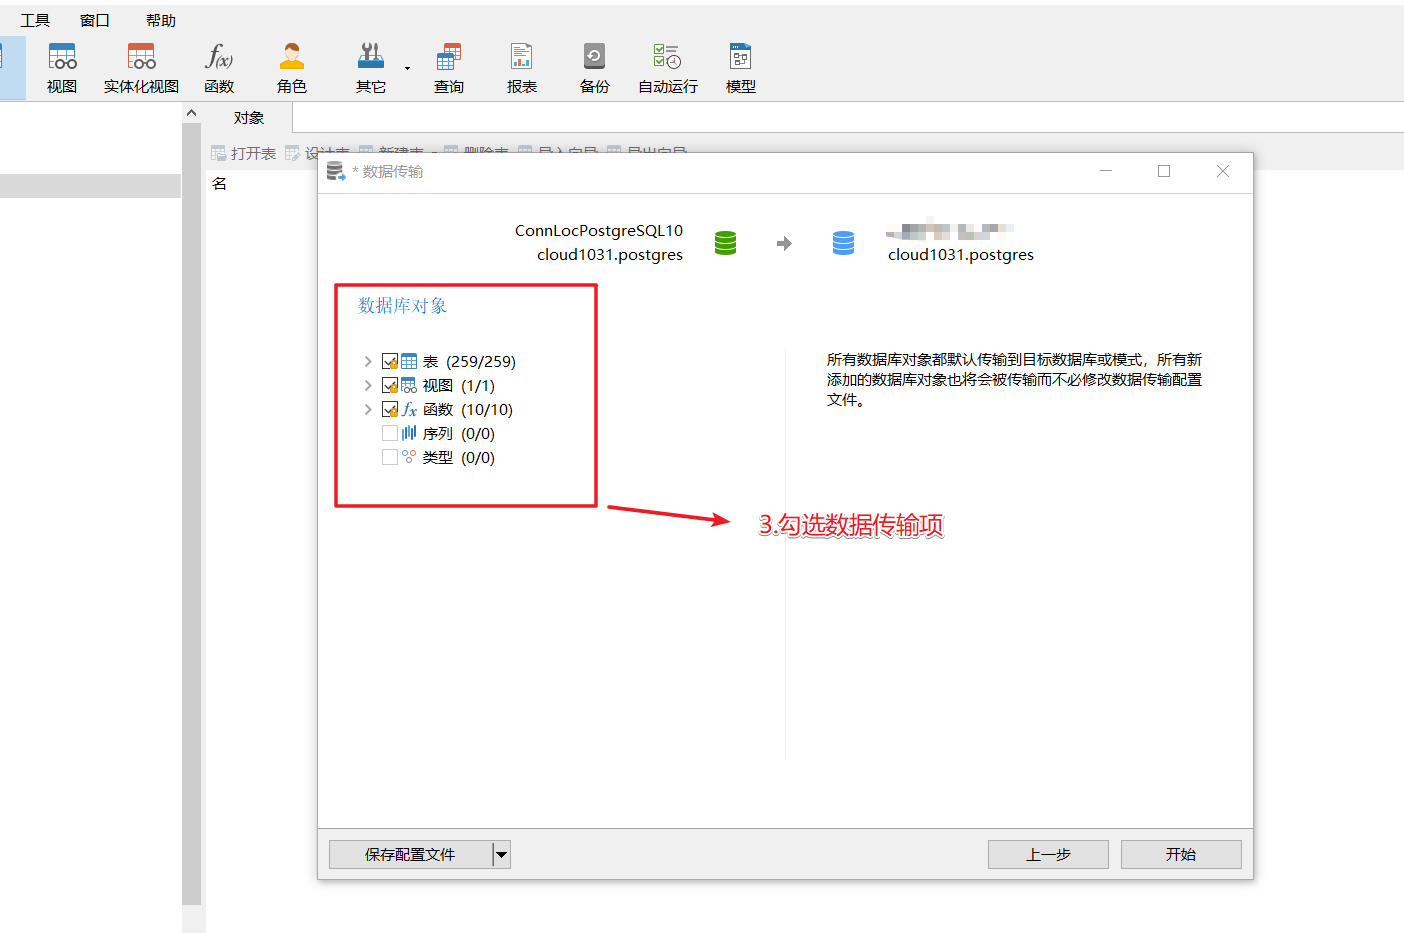Open the 帮助 menu

click(x=161, y=20)
